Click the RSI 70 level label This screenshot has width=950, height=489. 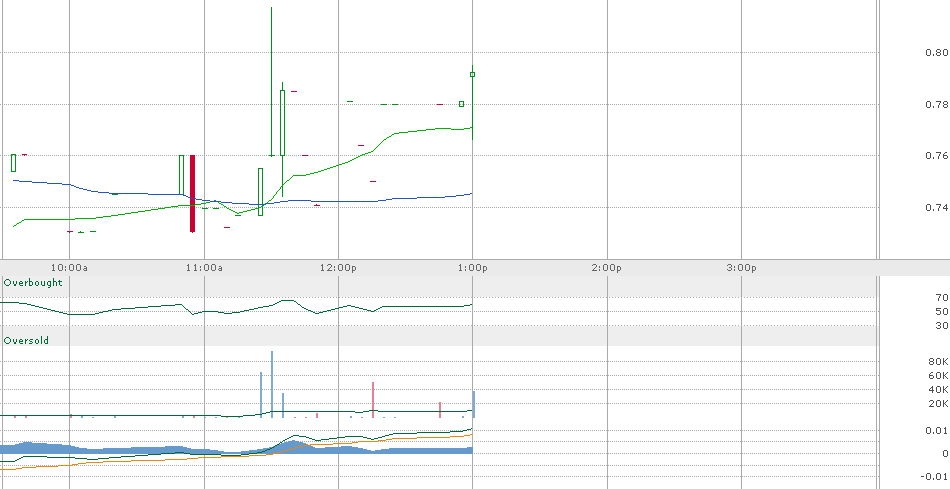(942, 298)
